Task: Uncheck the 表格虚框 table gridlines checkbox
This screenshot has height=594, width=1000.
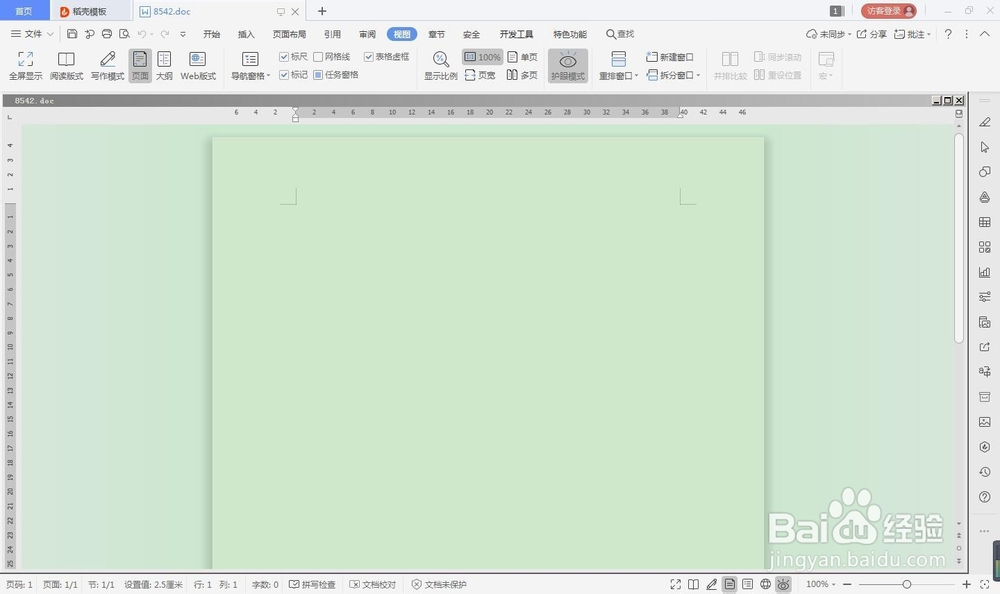Action: click(x=369, y=57)
